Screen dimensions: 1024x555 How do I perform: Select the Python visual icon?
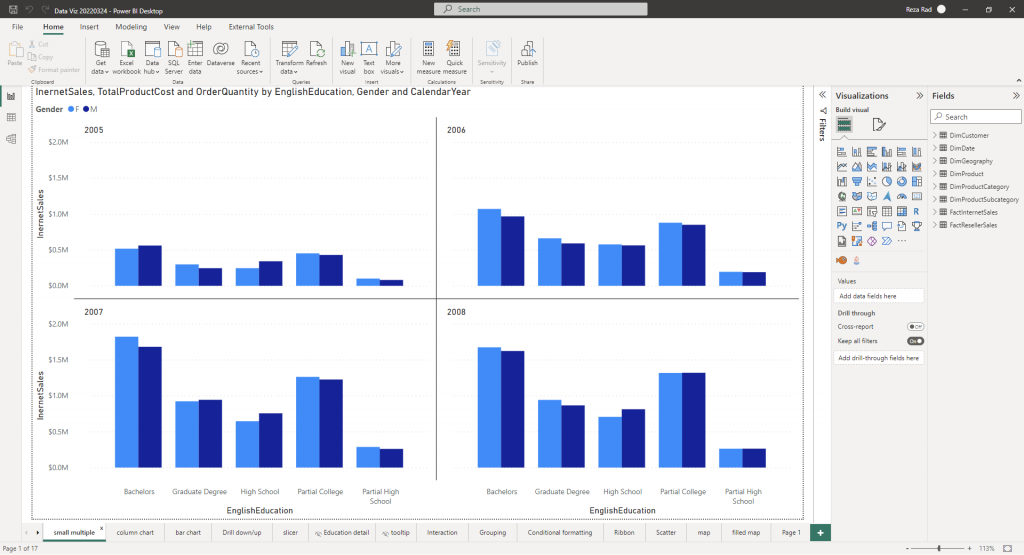(842, 226)
